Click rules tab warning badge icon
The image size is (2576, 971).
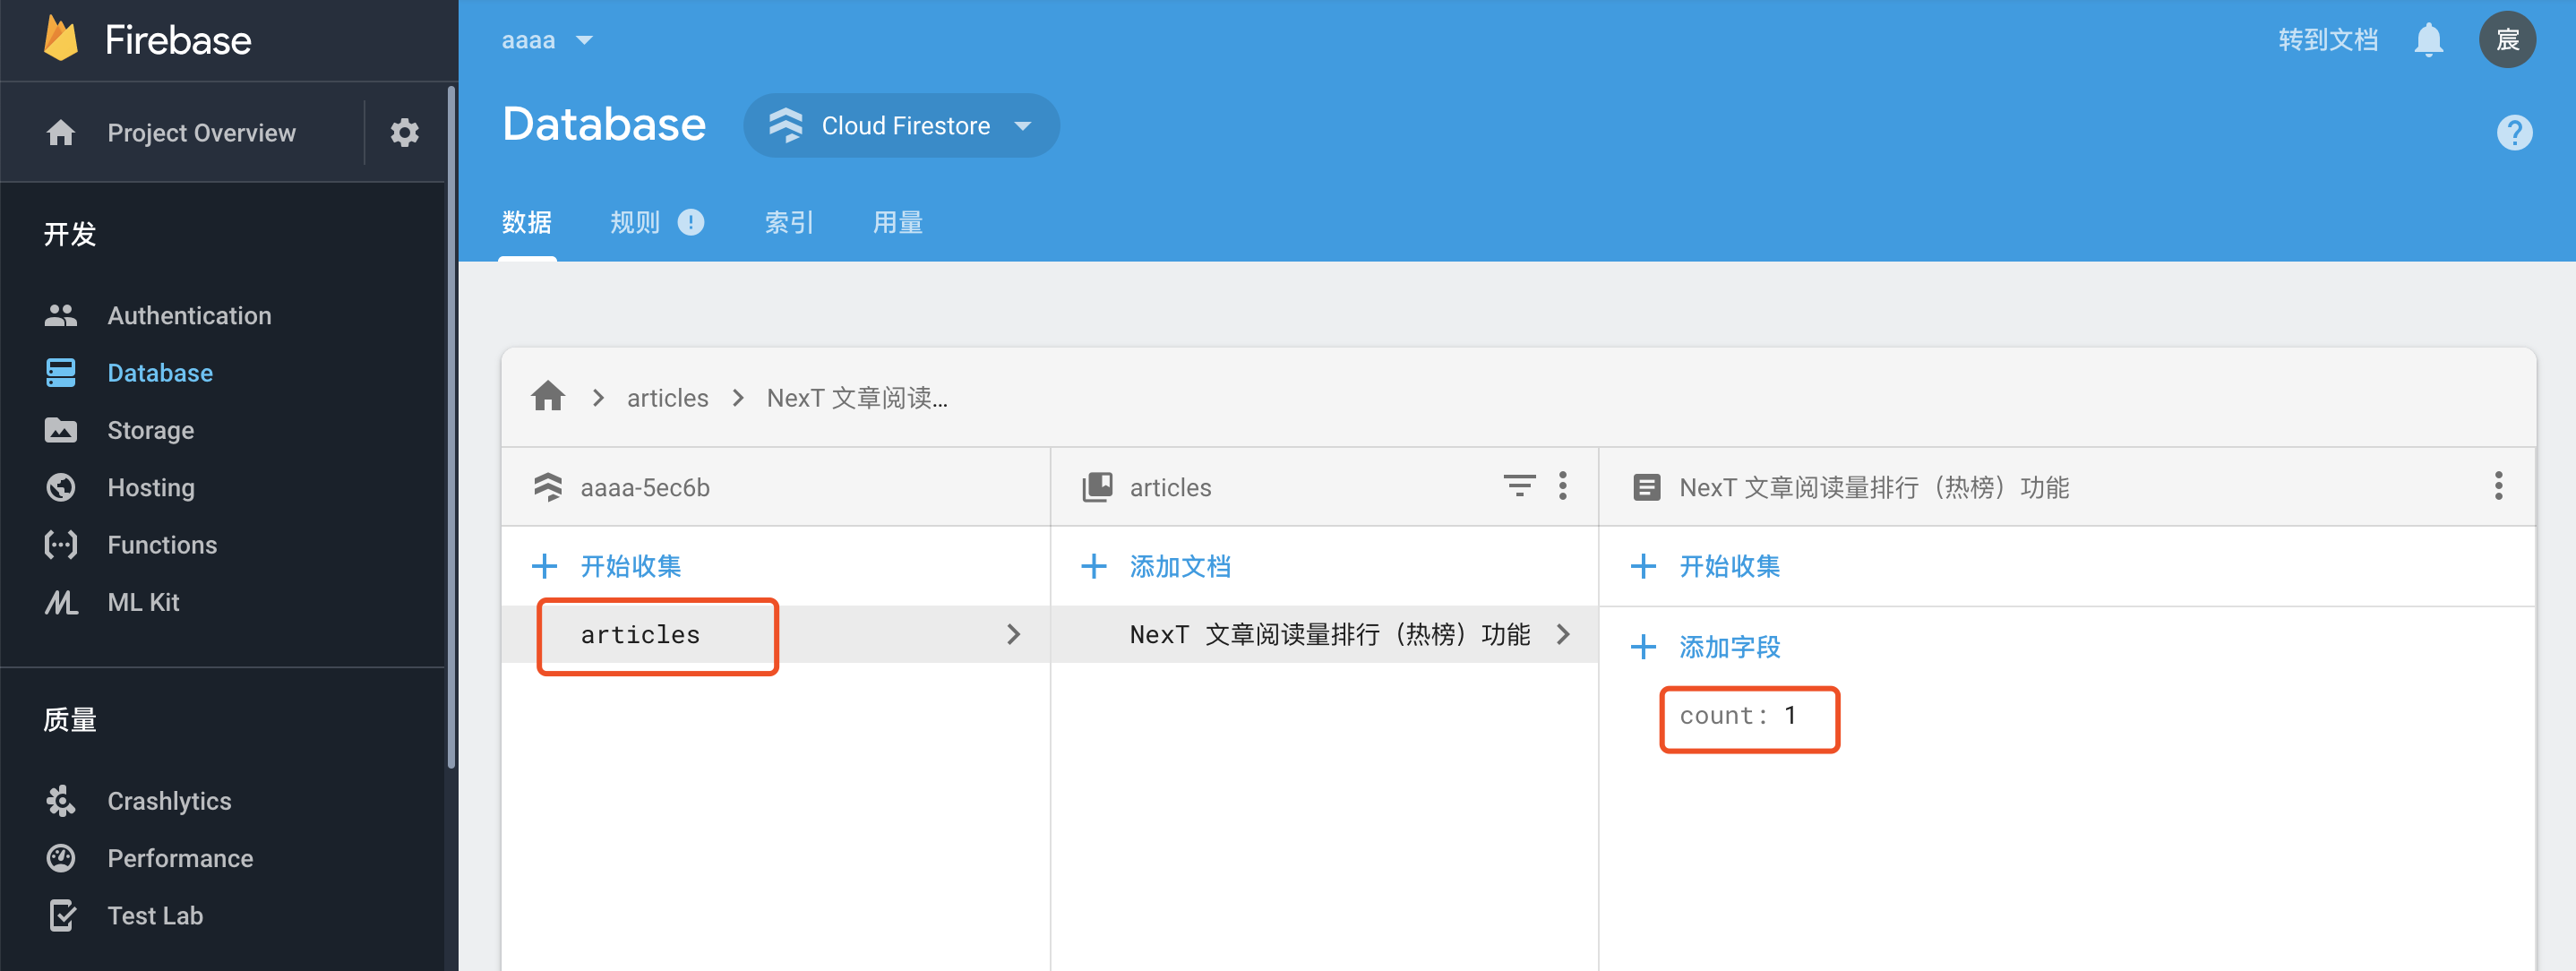tap(690, 222)
